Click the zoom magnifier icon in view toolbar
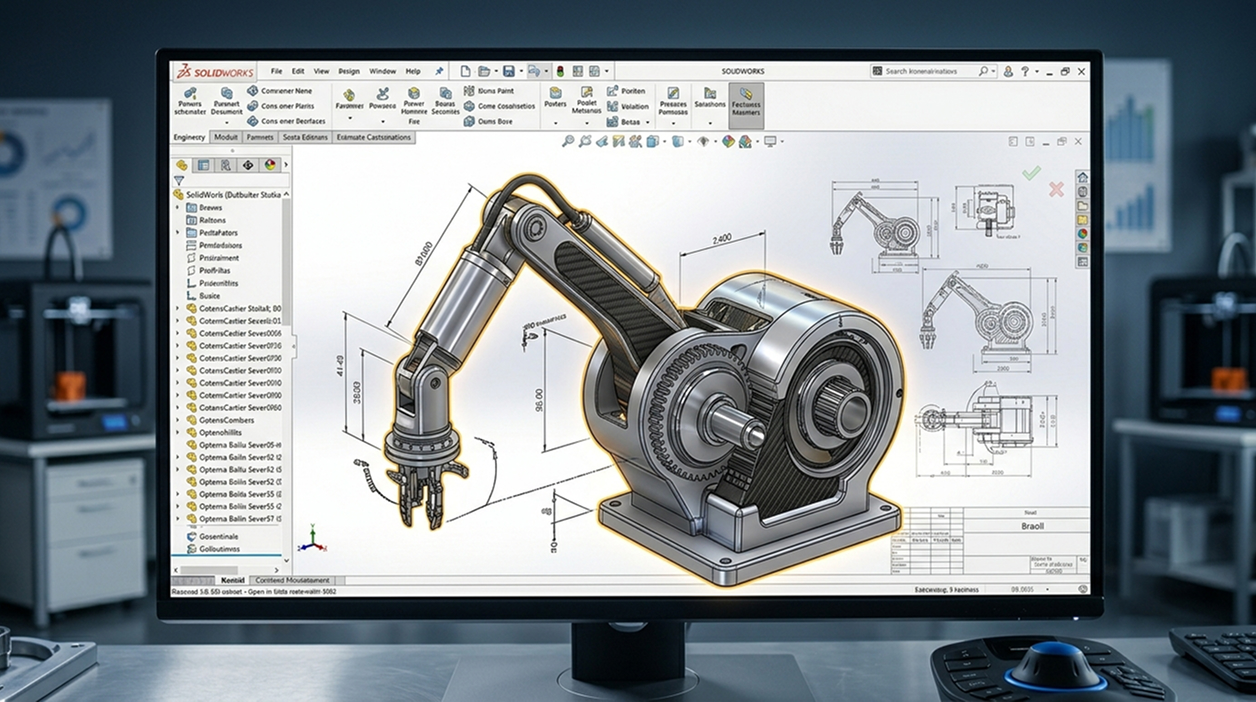1256x702 pixels. click(568, 141)
